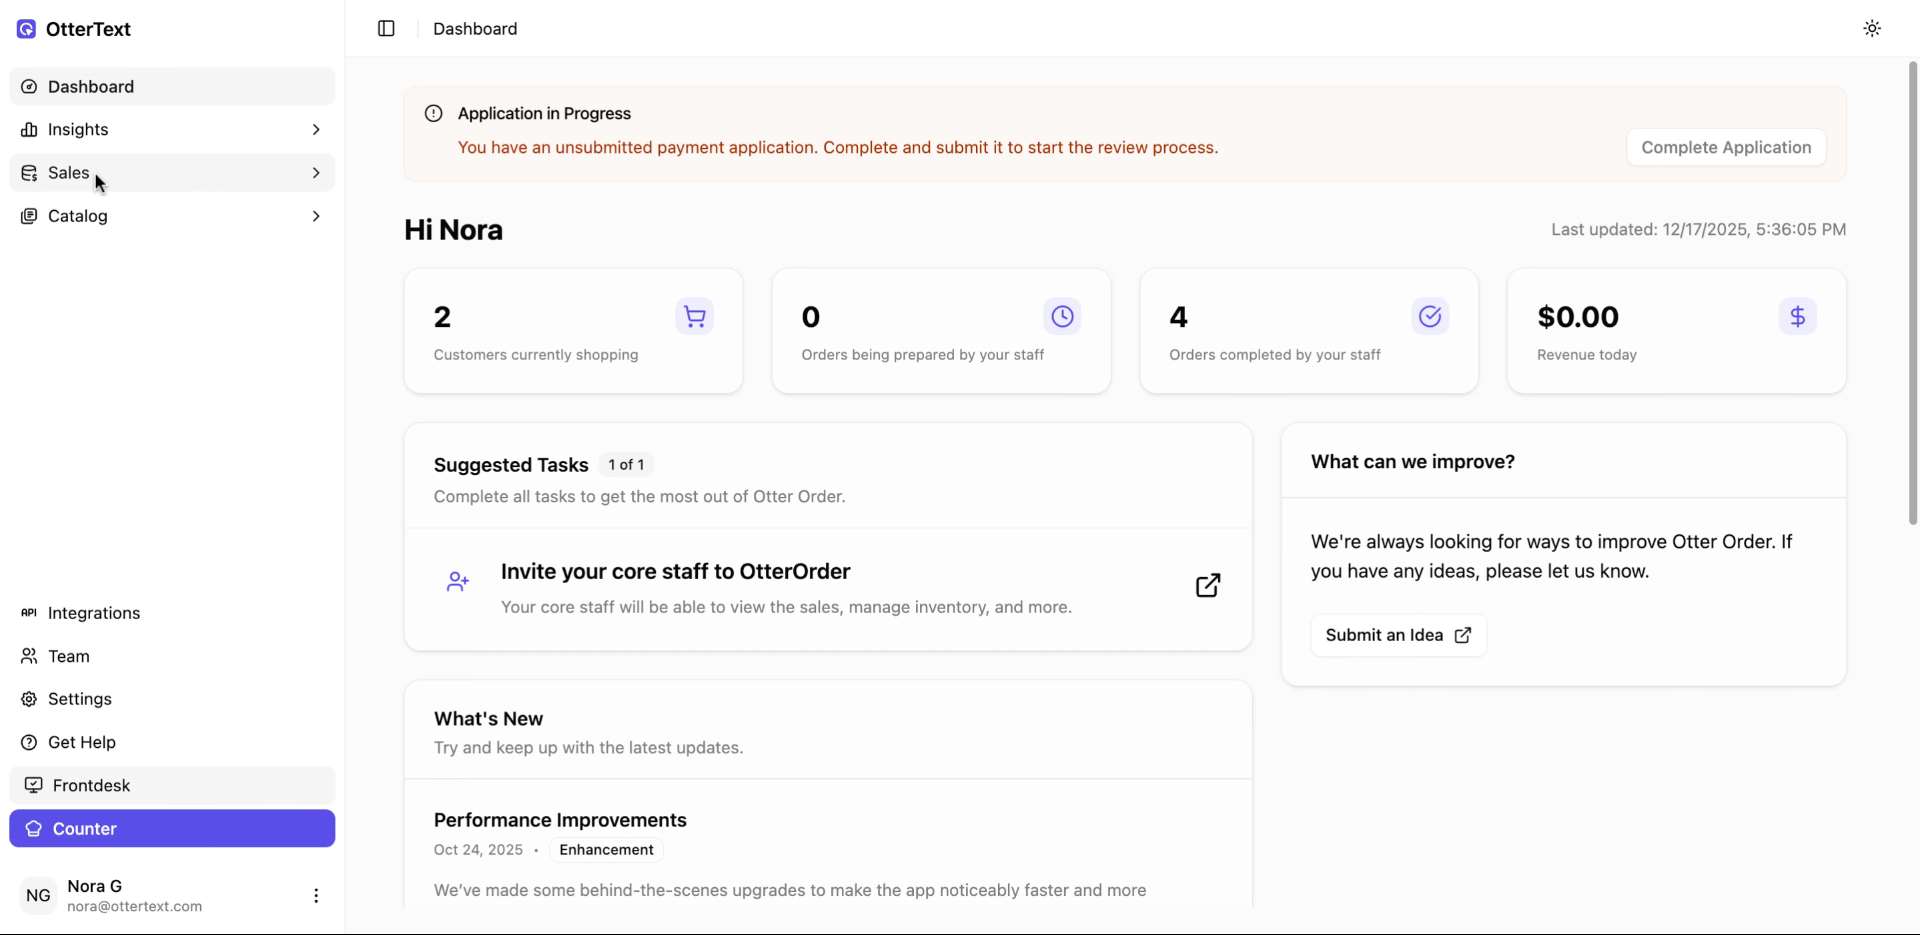Click the add-user icon beside invite task
1920x935 pixels.
pyautogui.click(x=458, y=582)
